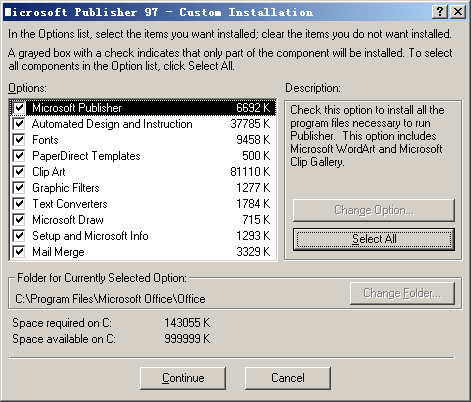Click the Description text about program files

(367, 136)
